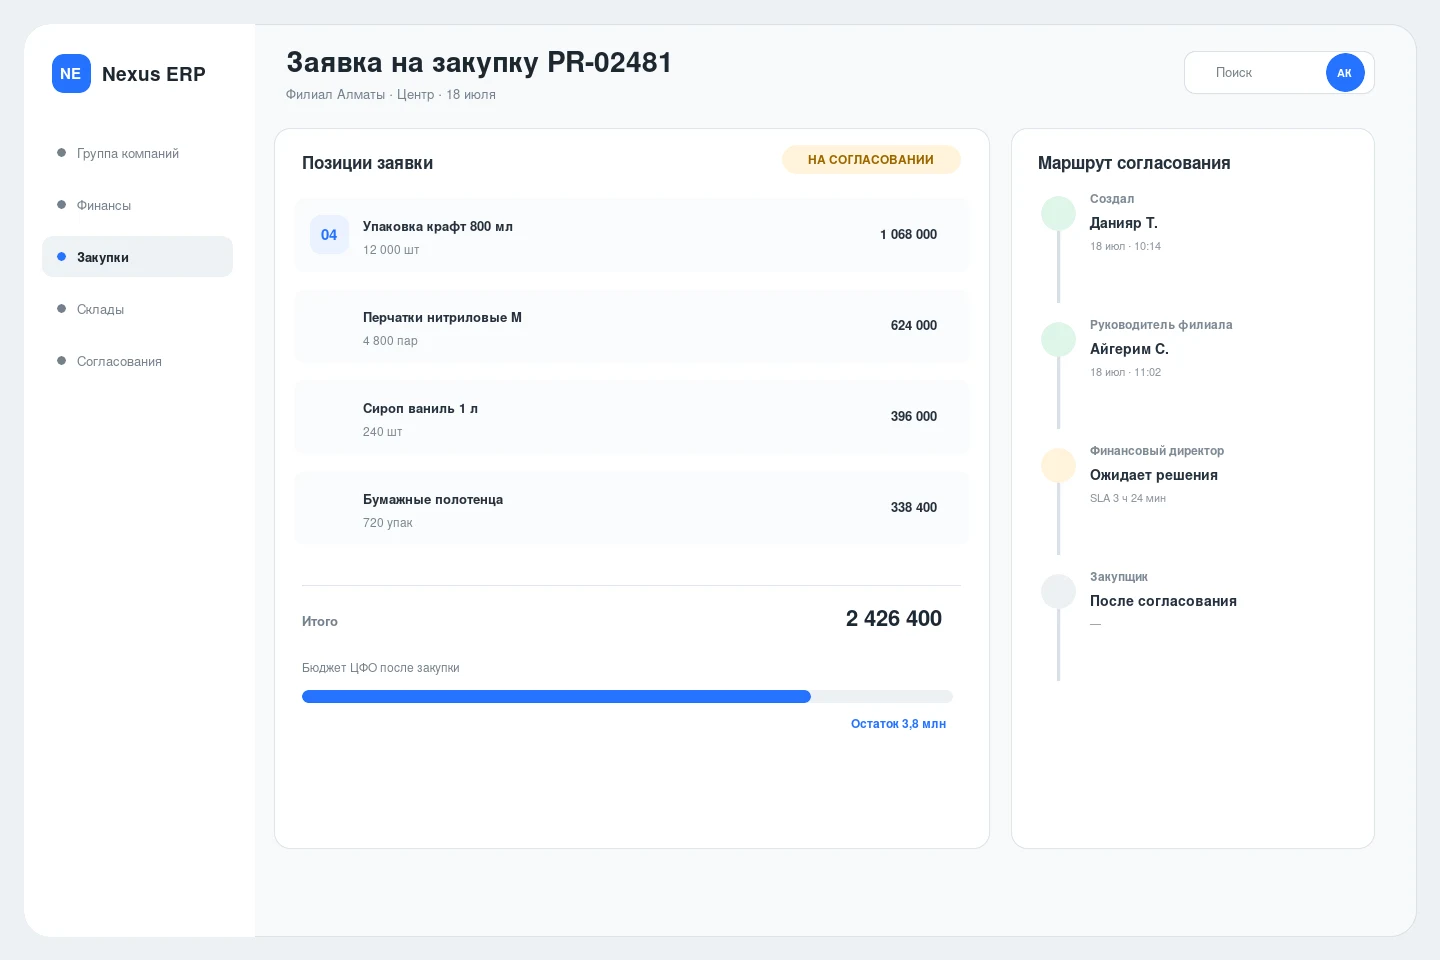Click the budget progress bar
Viewport: 1440px width, 960px height.
[x=627, y=697]
